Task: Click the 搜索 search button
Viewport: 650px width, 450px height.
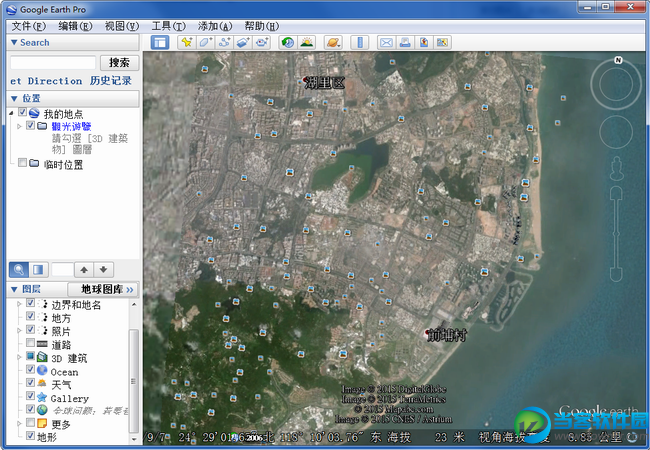Action: point(119,62)
